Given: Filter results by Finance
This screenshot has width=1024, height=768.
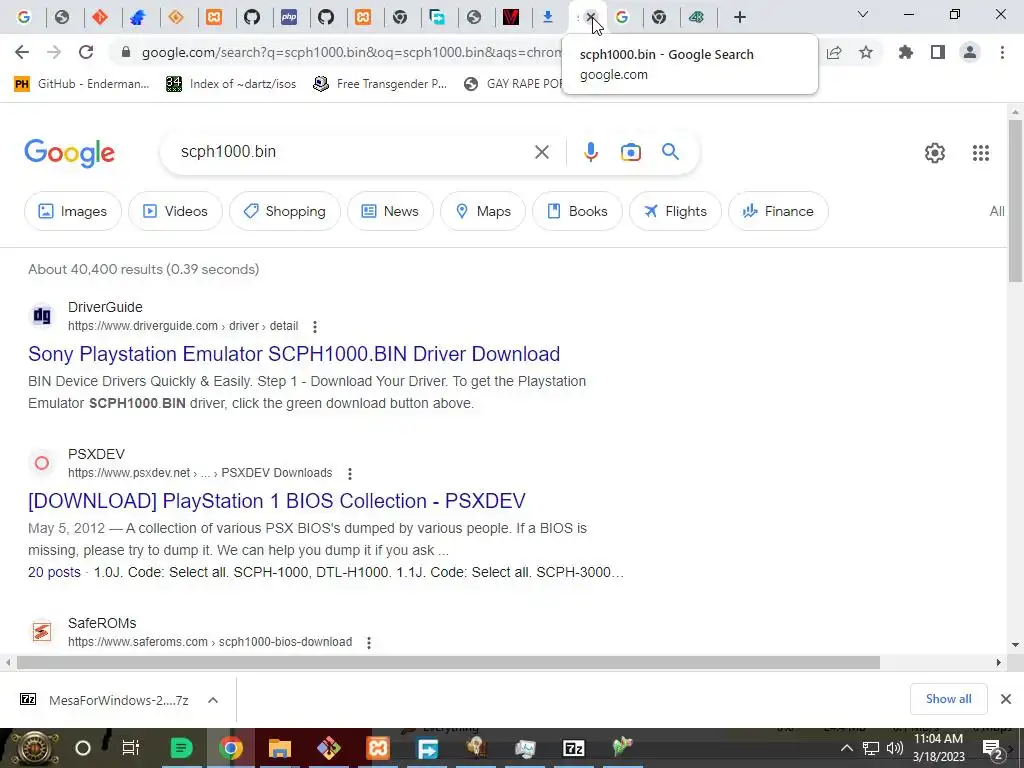Looking at the screenshot, I should tap(778, 211).
